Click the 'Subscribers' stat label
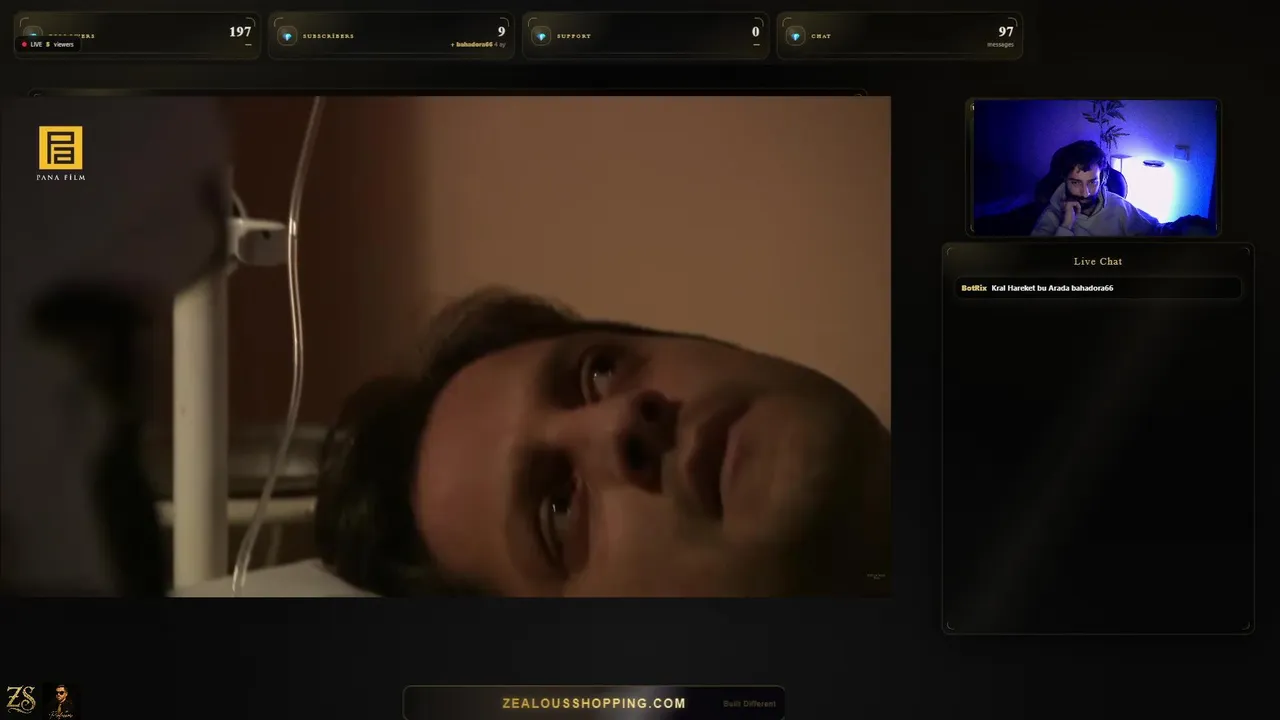This screenshot has height=720, width=1280. [328, 36]
